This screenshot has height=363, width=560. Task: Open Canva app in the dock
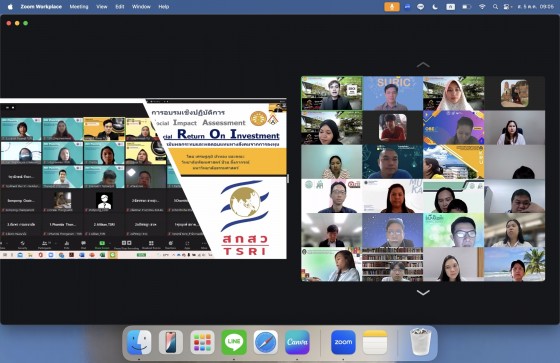(x=297, y=342)
